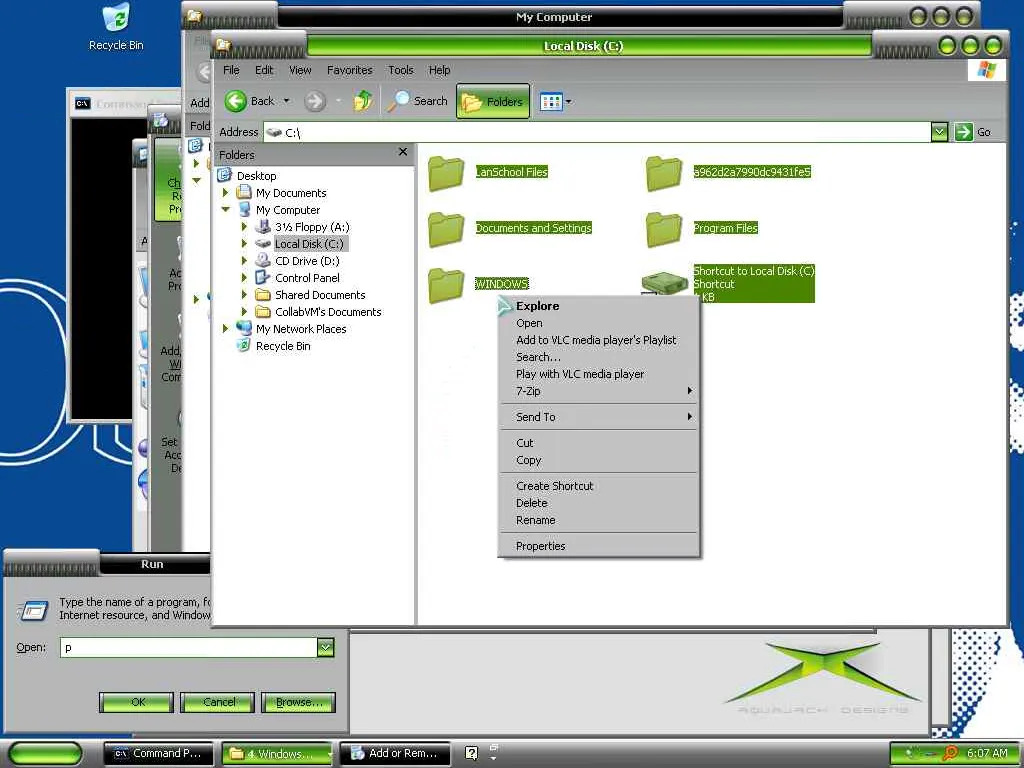Expand Local Disk (C:) tree node
The height and width of the screenshot is (768, 1024).
[x=244, y=244]
